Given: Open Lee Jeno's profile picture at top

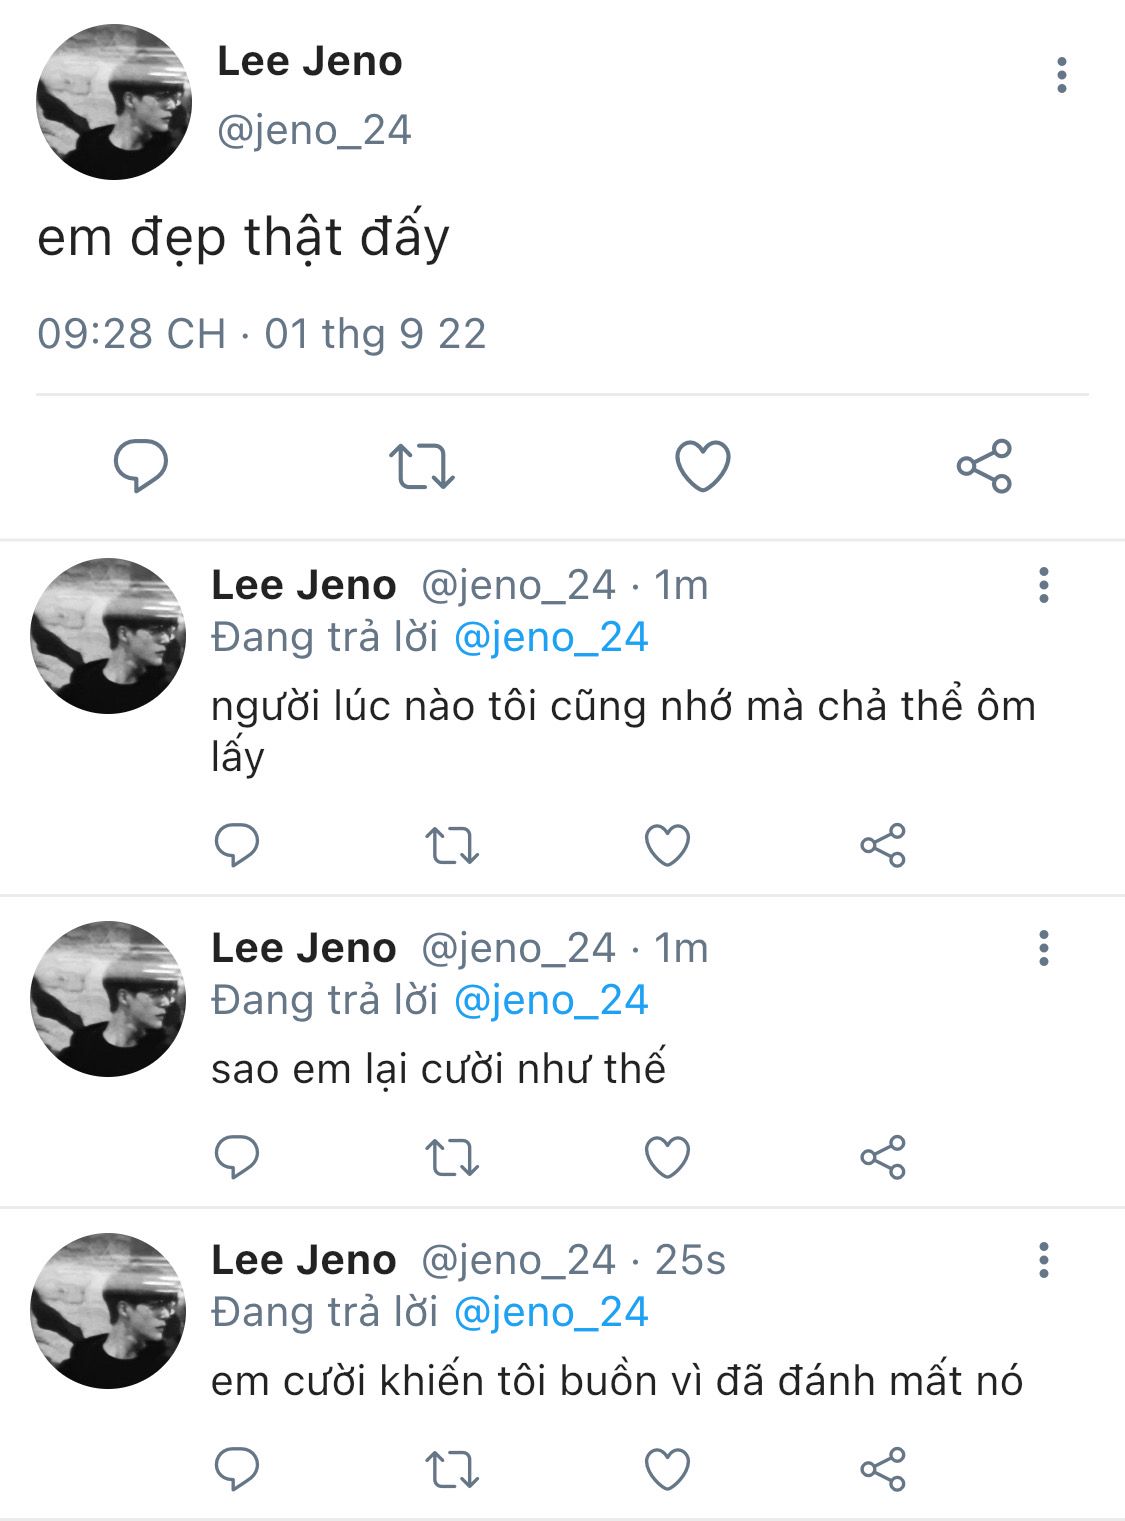Looking at the screenshot, I should click(x=113, y=102).
